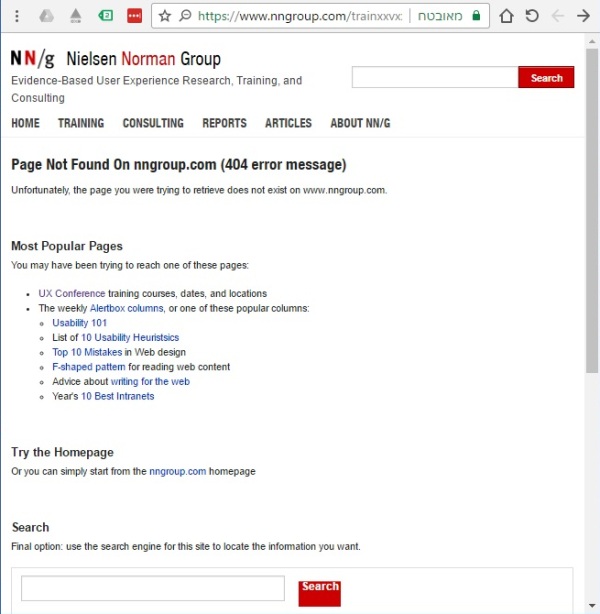Open the REPORTS navigation item

coord(224,123)
